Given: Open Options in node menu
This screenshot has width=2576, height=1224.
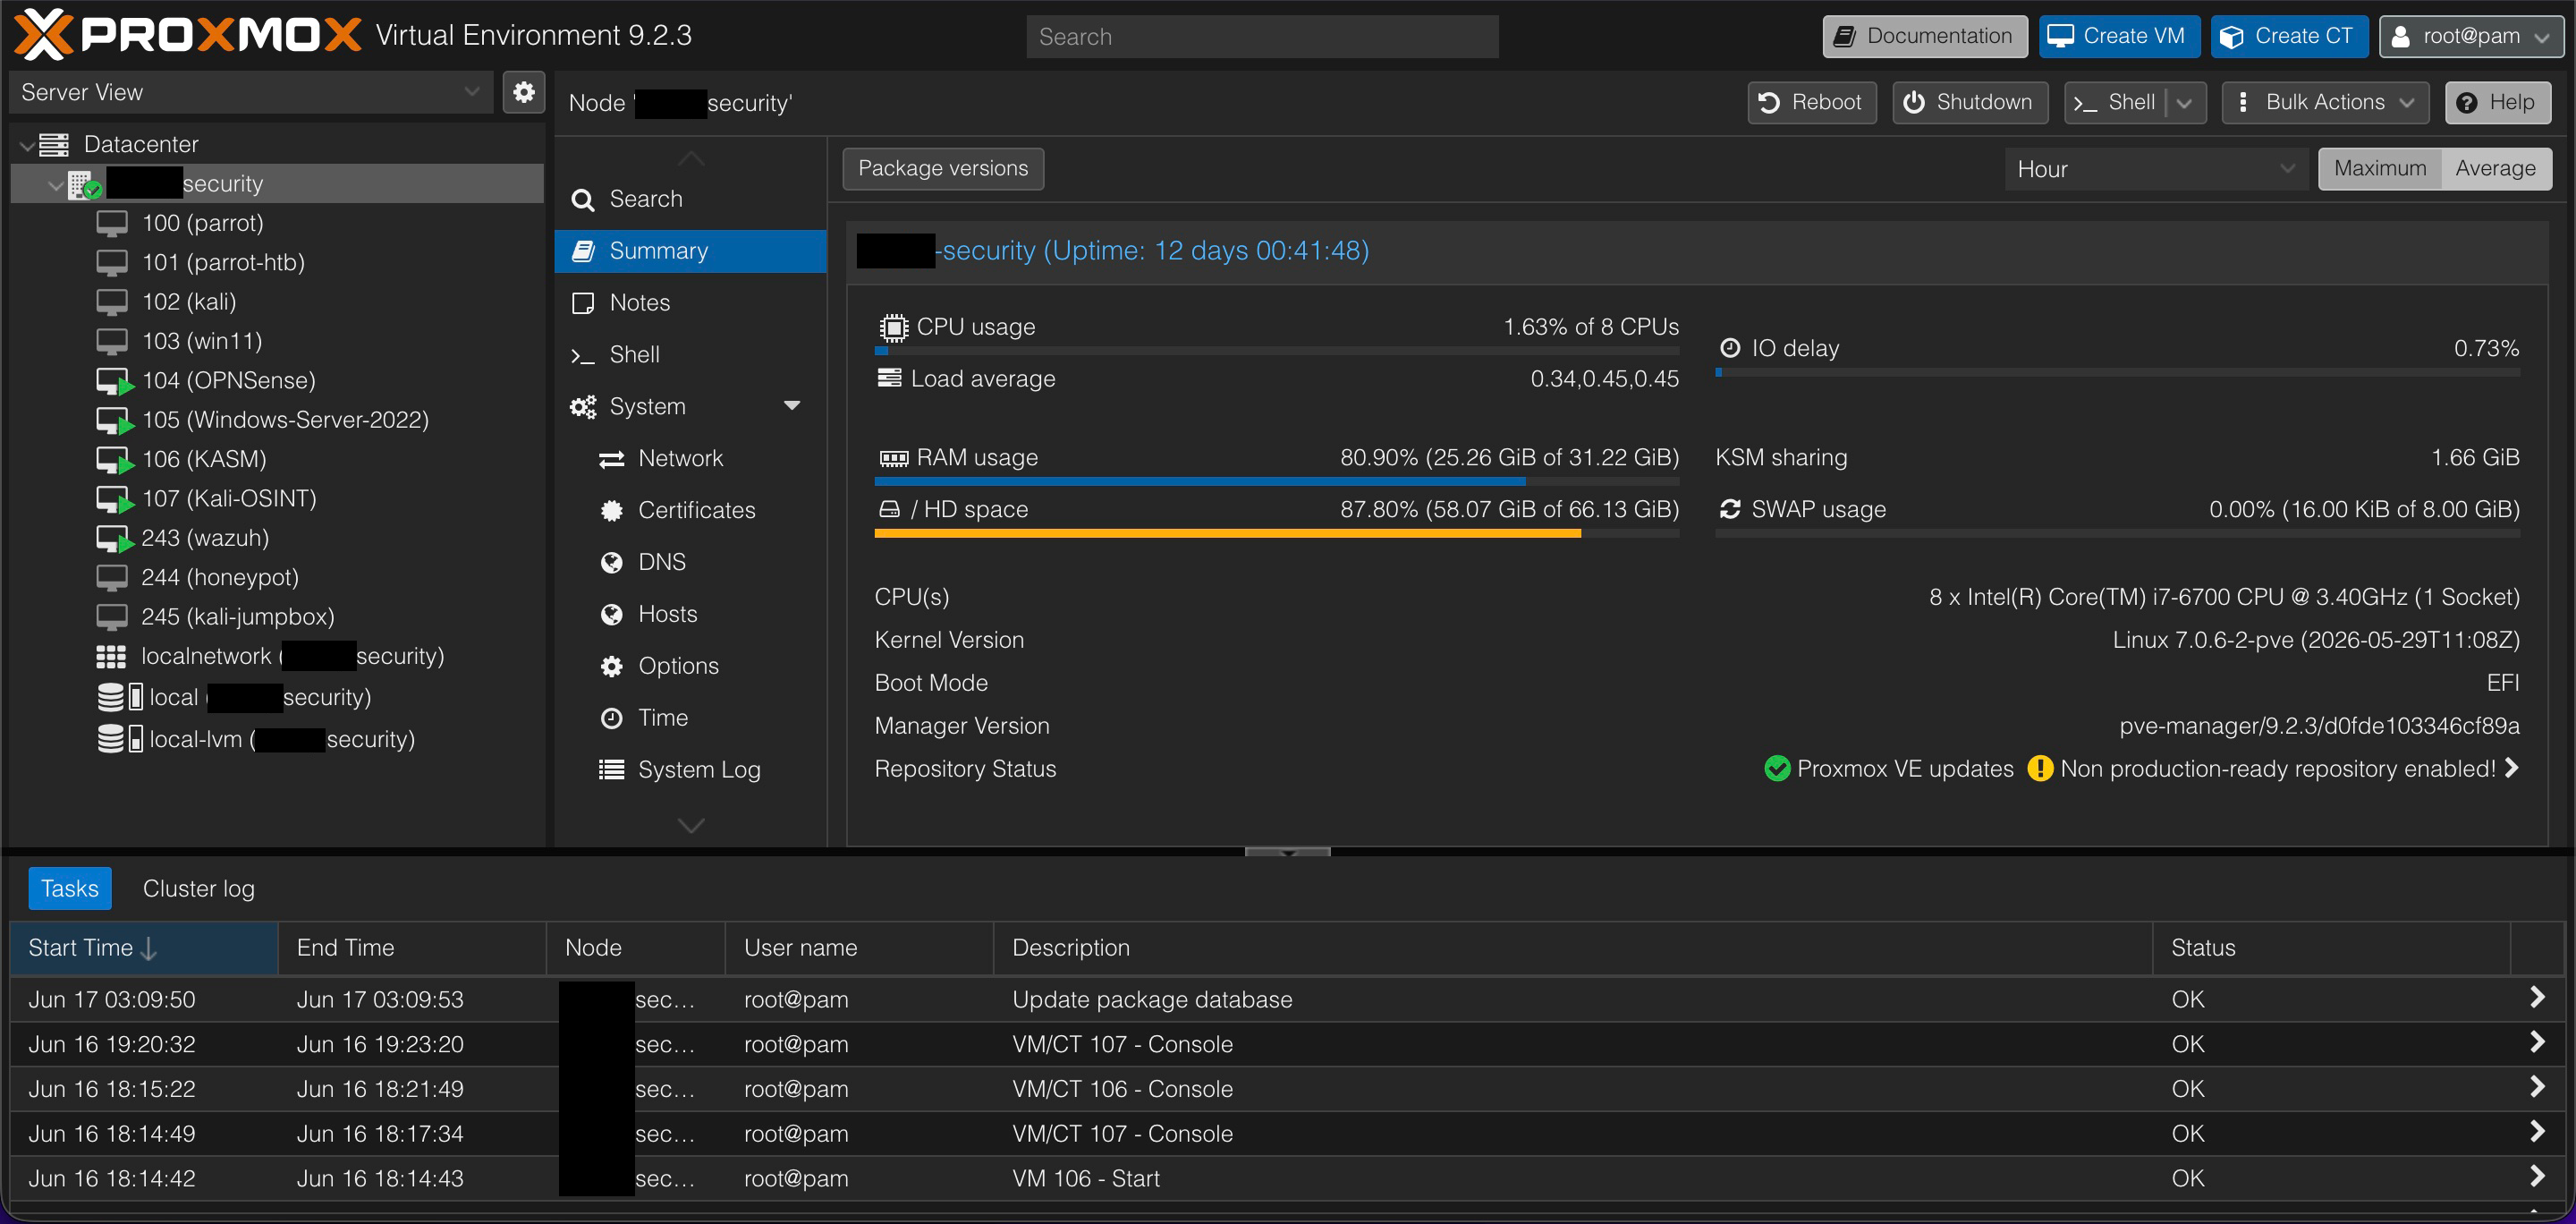Looking at the screenshot, I should click(691, 666).
